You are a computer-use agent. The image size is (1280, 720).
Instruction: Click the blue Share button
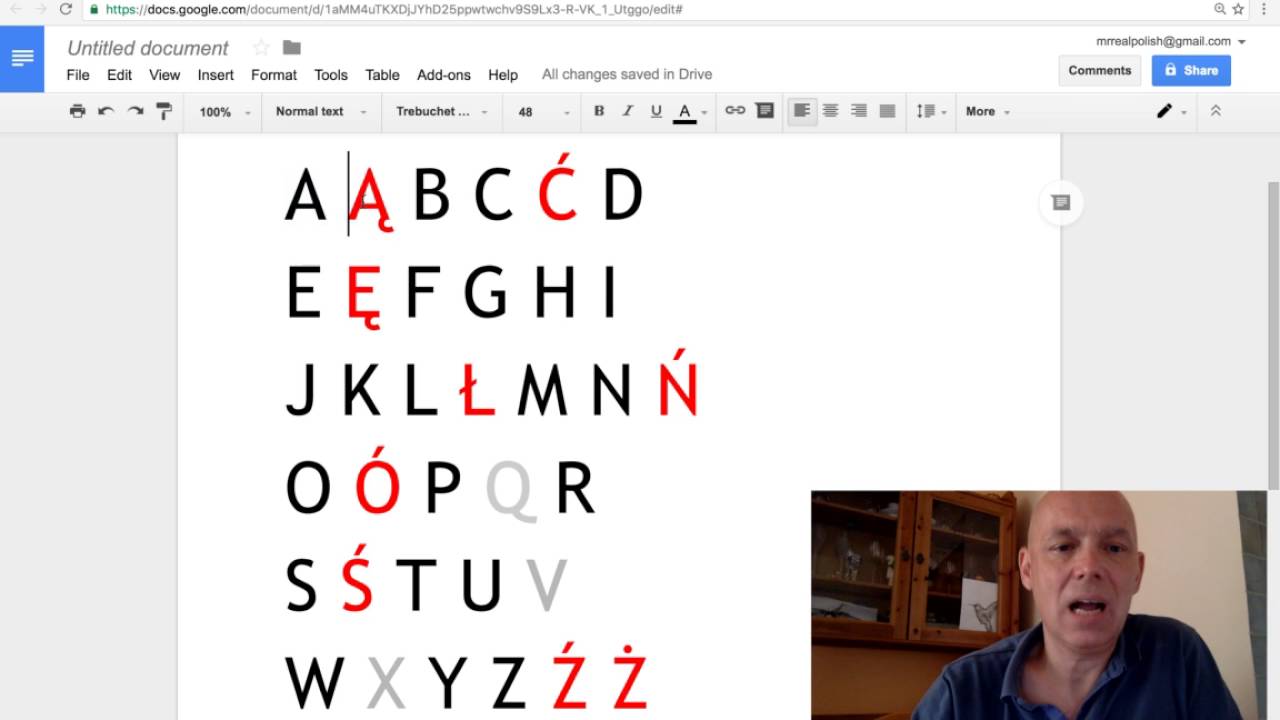tap(1191, 71)
